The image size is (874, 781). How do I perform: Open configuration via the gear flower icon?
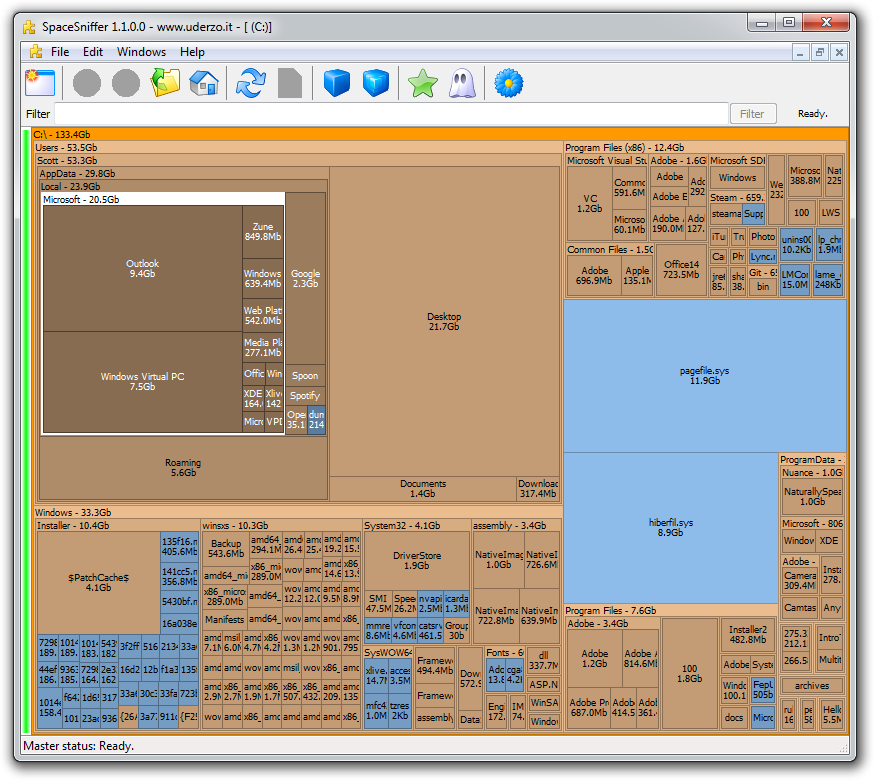[509, 84]
